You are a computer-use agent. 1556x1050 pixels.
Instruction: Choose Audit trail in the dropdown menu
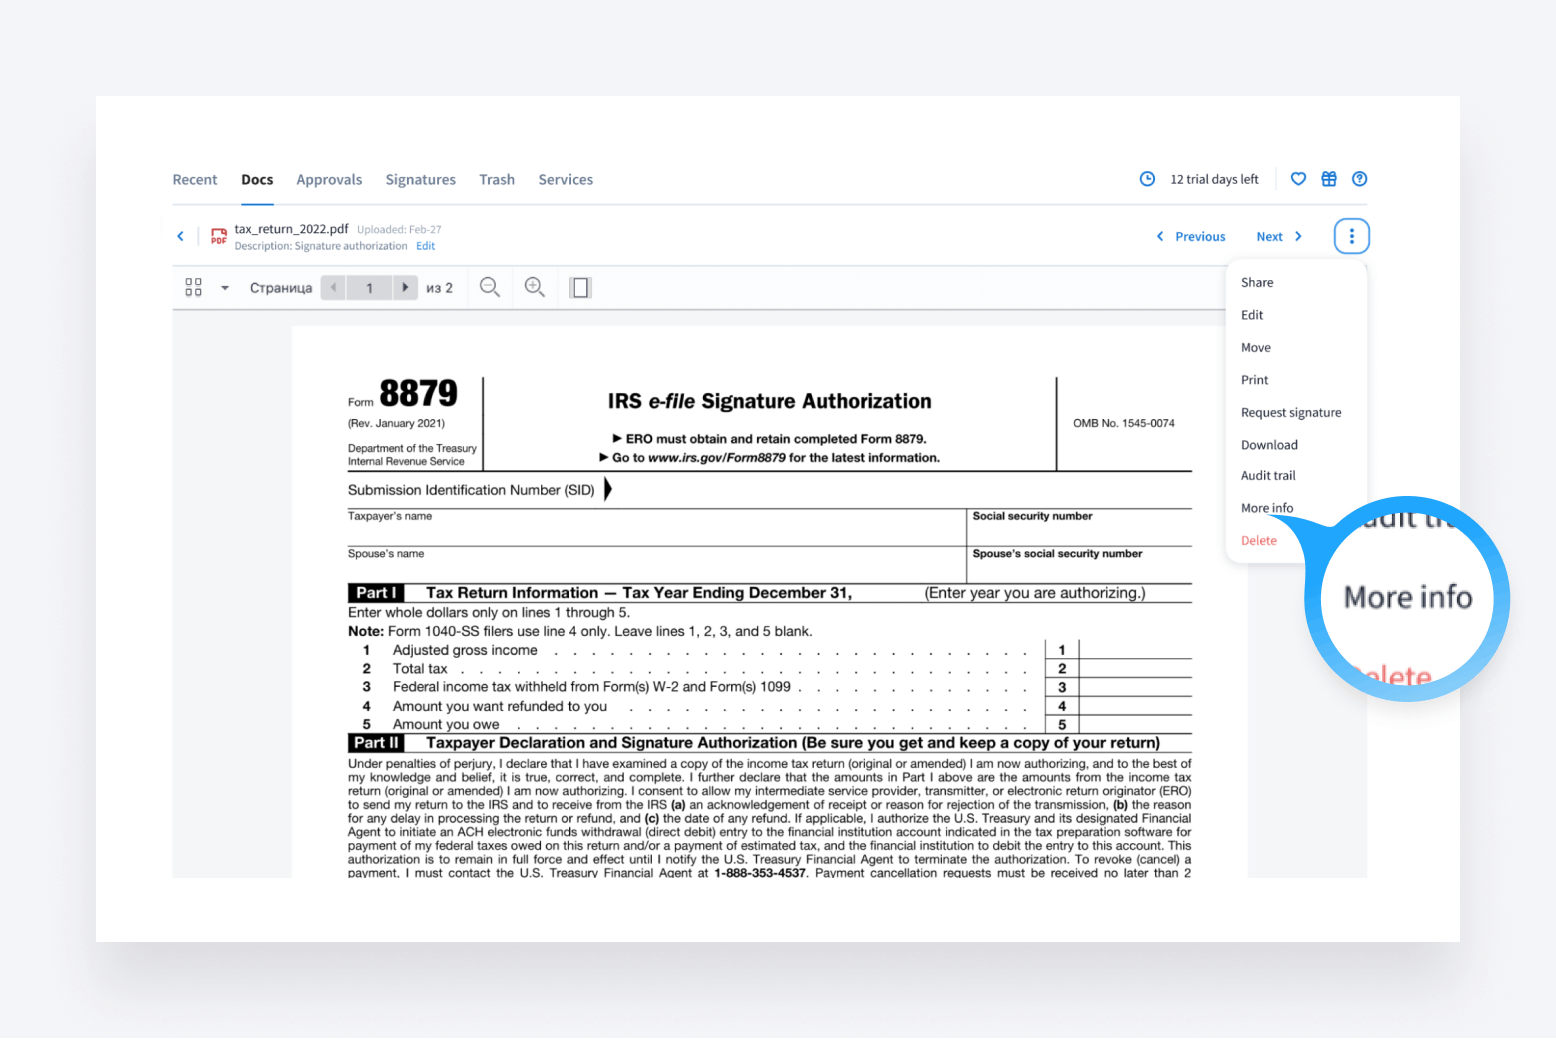pos(1268,476)
